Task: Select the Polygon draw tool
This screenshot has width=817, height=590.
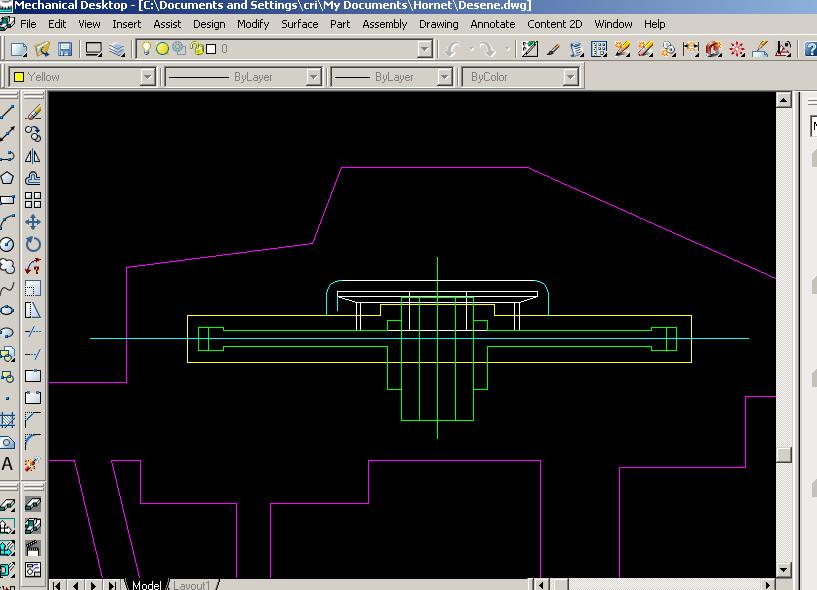Action: [x=7, y=178]
